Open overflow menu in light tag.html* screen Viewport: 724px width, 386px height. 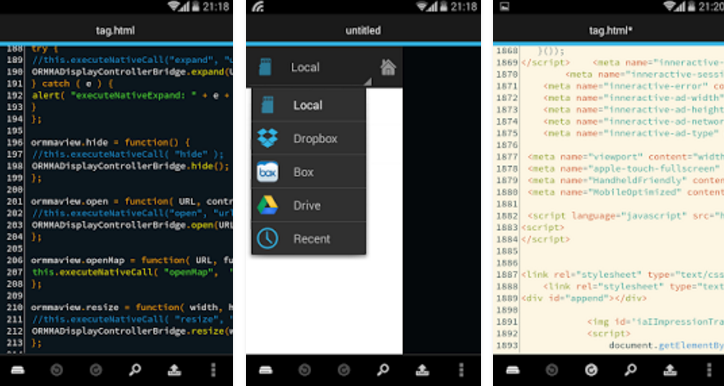[x=708, y=370]
